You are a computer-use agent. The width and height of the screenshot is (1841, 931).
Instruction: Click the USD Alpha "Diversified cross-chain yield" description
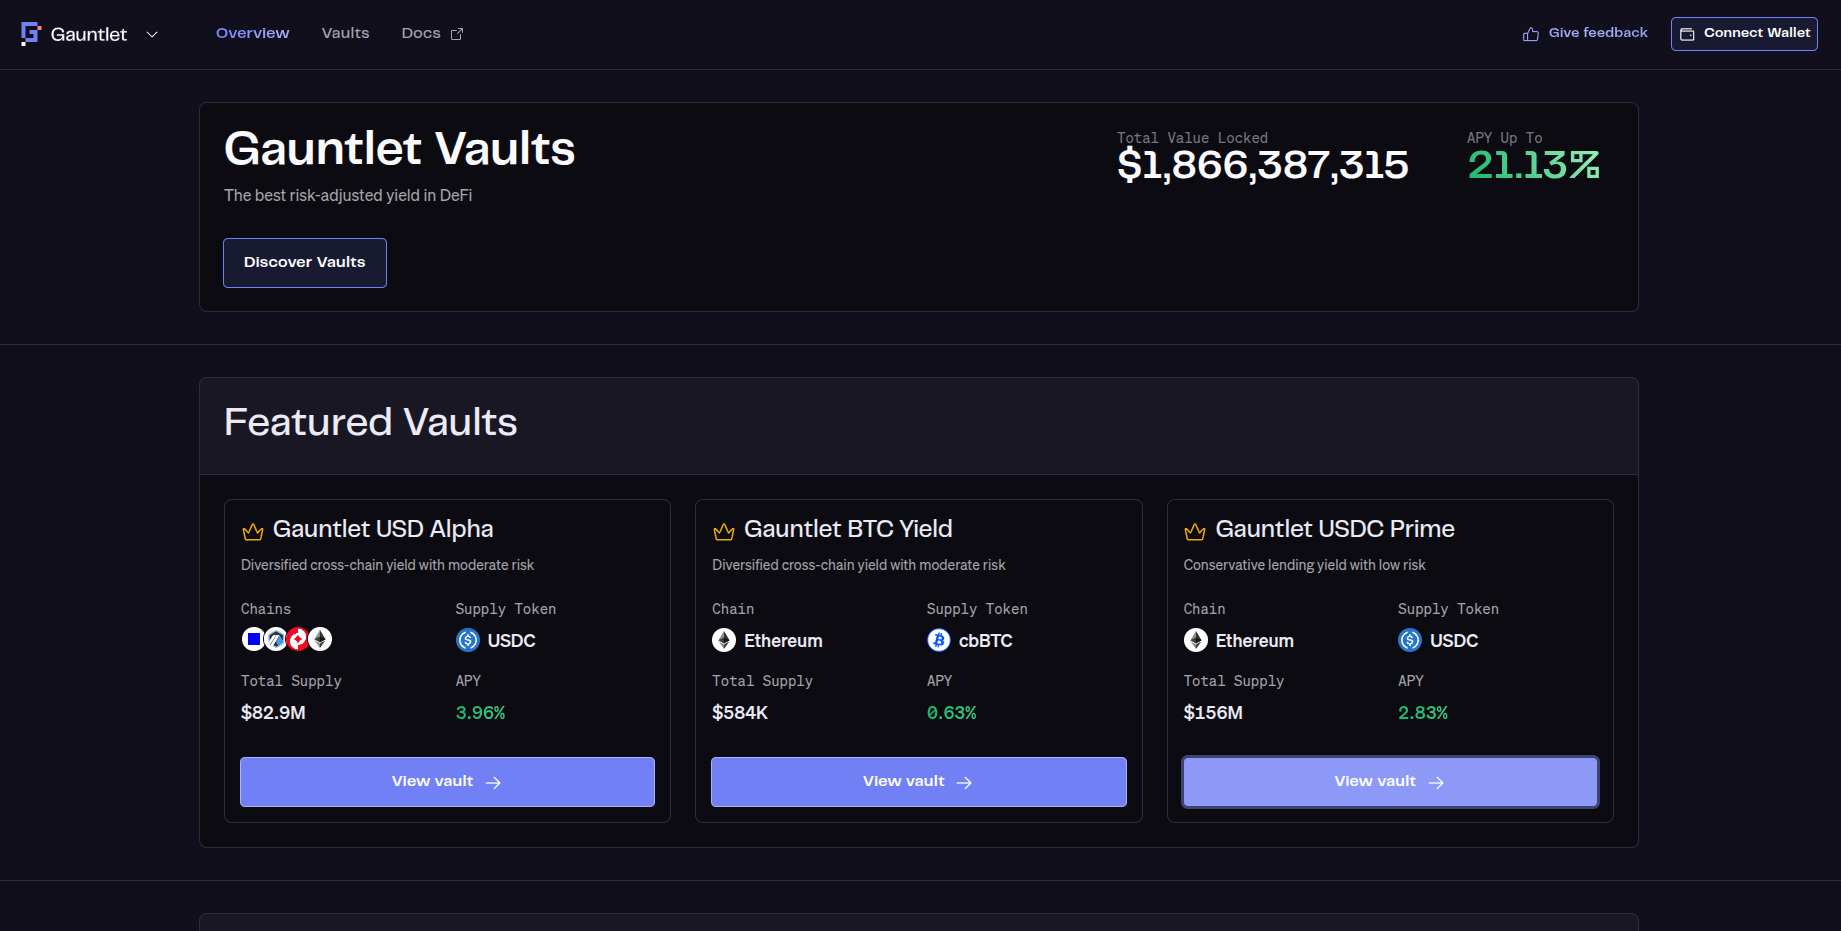(388, 565)
